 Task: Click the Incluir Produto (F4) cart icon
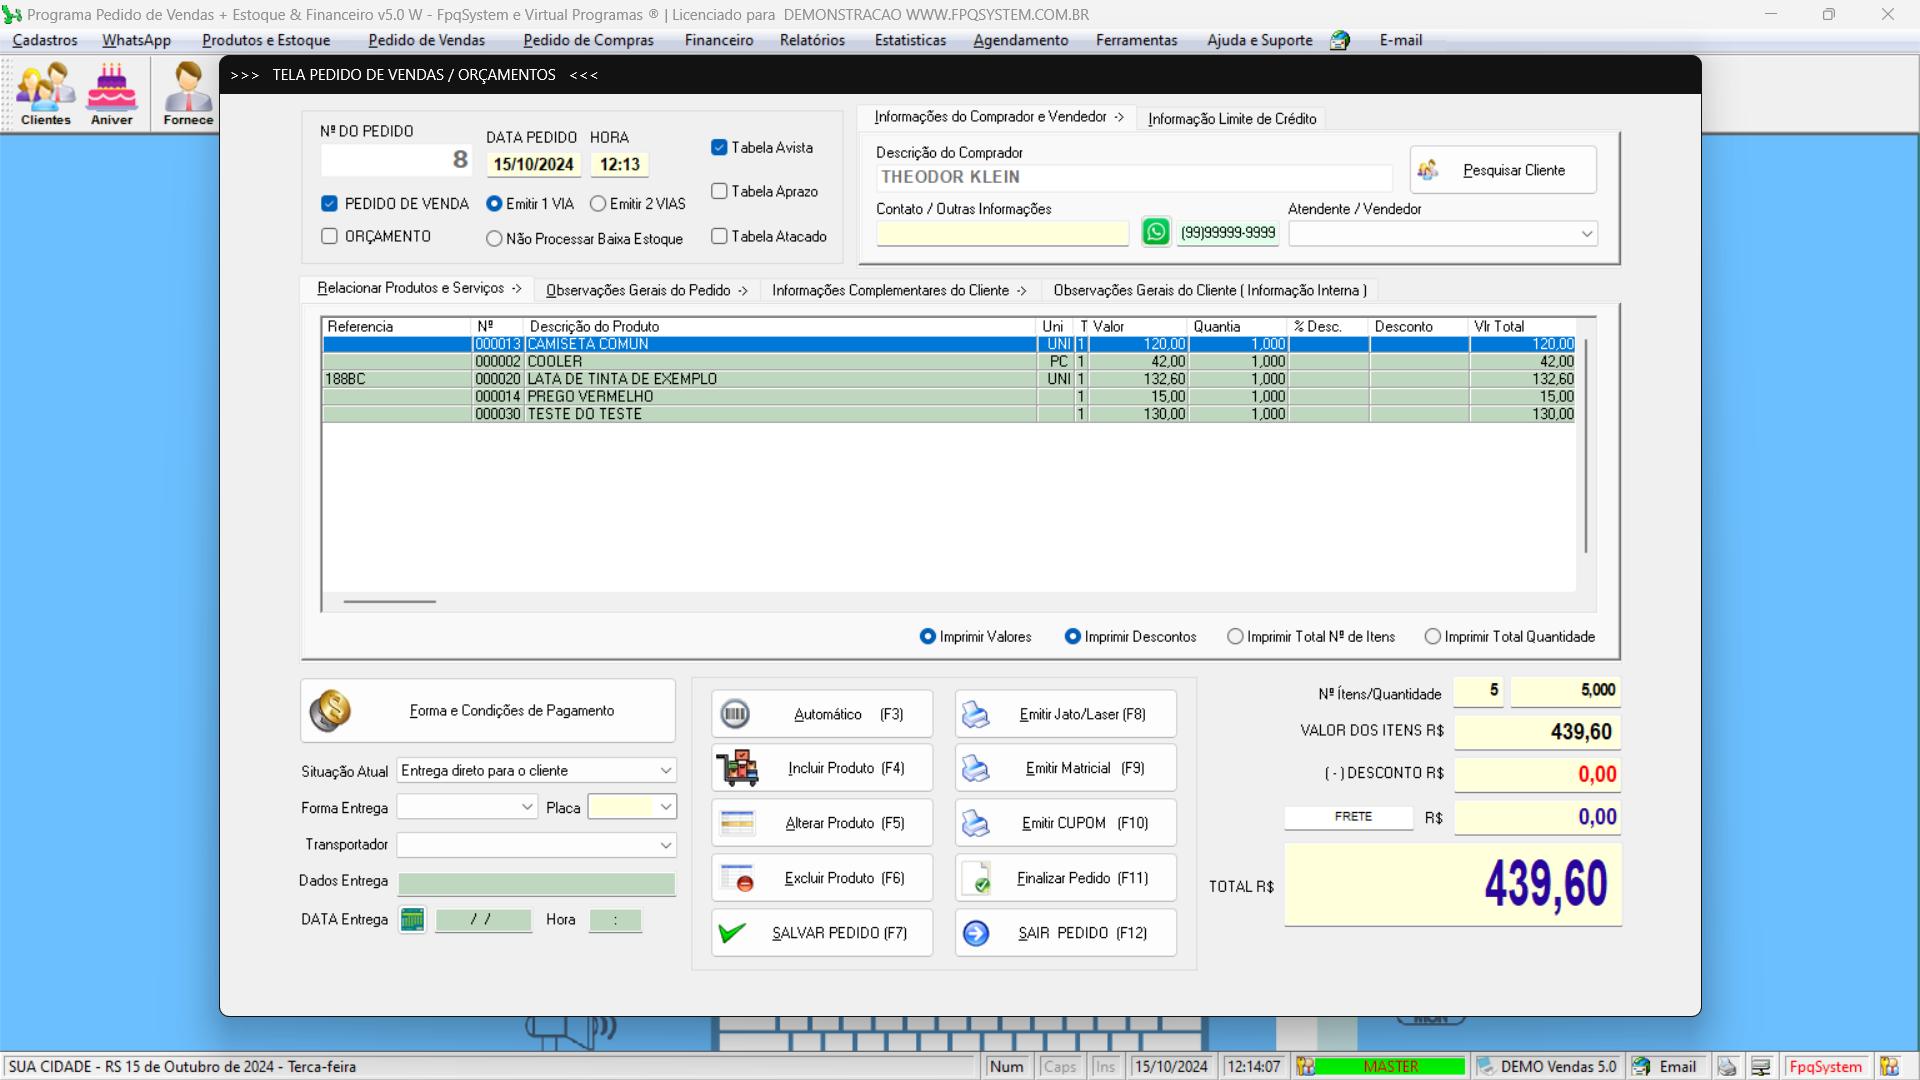pos(738,769)
